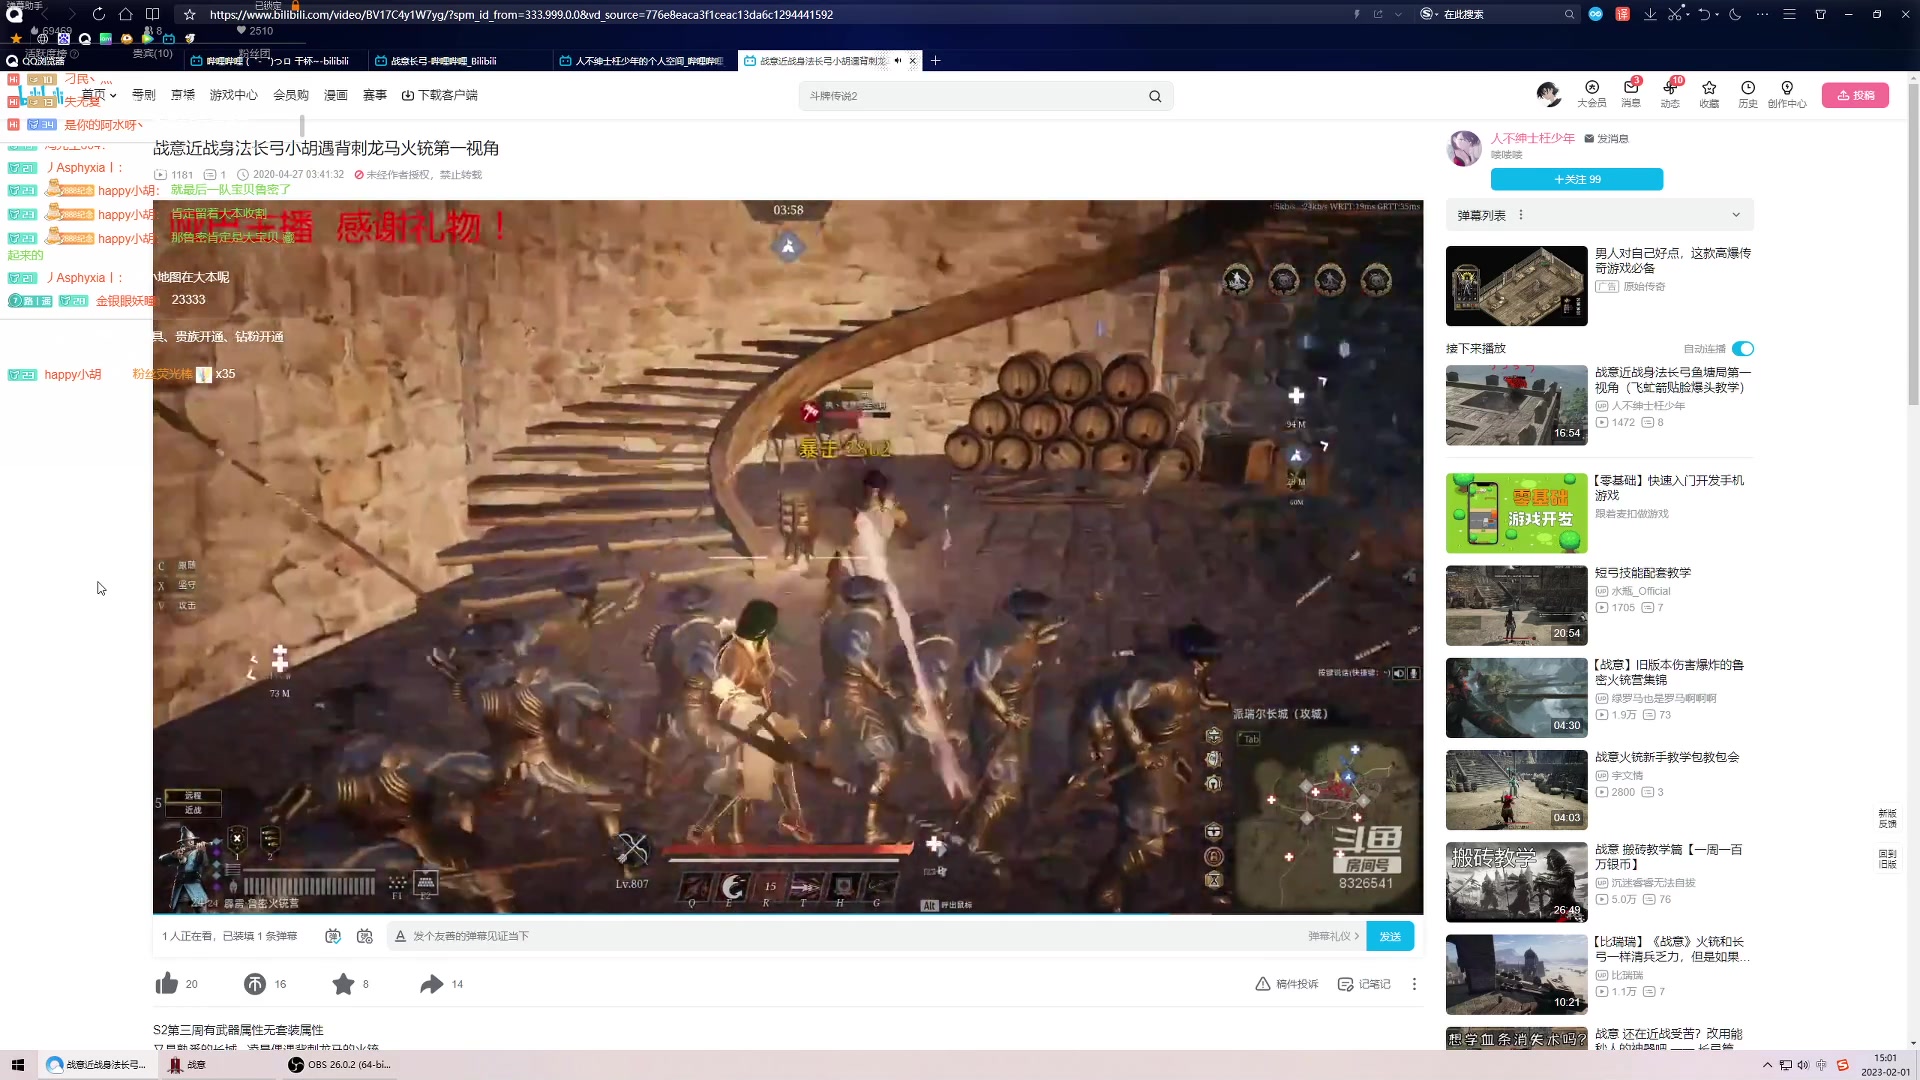Click 下载客户端 download client link

[x=439, y=95]
